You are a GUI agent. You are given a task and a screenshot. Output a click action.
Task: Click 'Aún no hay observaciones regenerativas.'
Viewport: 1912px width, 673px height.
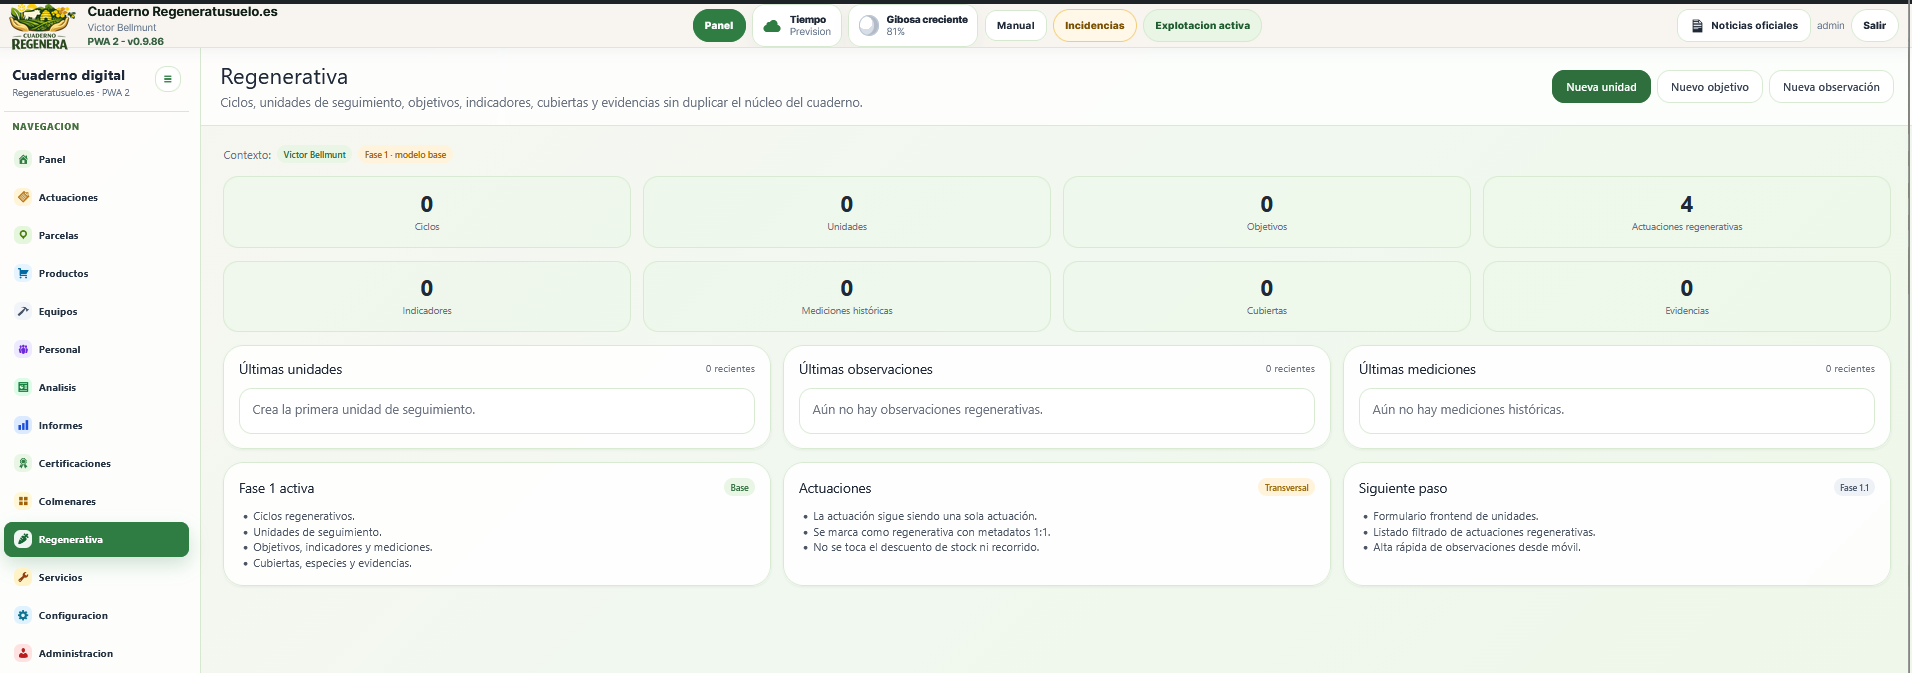click(x=1057, y=411)
